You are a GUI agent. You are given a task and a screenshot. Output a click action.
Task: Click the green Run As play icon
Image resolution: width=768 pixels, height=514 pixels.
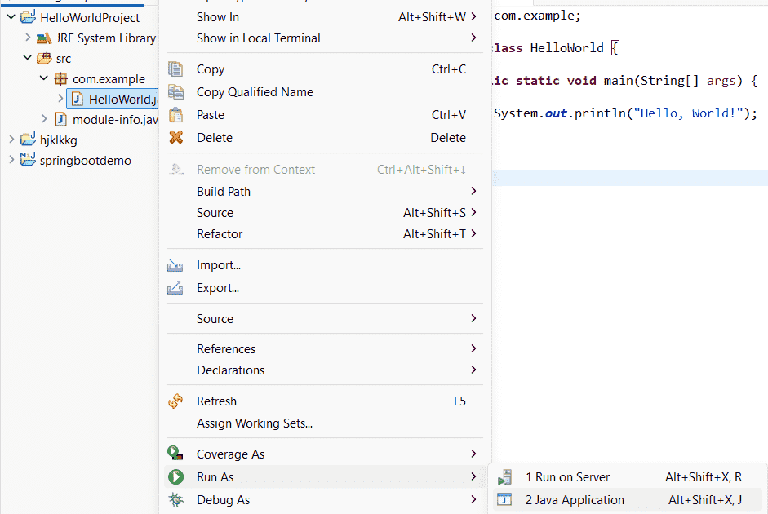176,477
